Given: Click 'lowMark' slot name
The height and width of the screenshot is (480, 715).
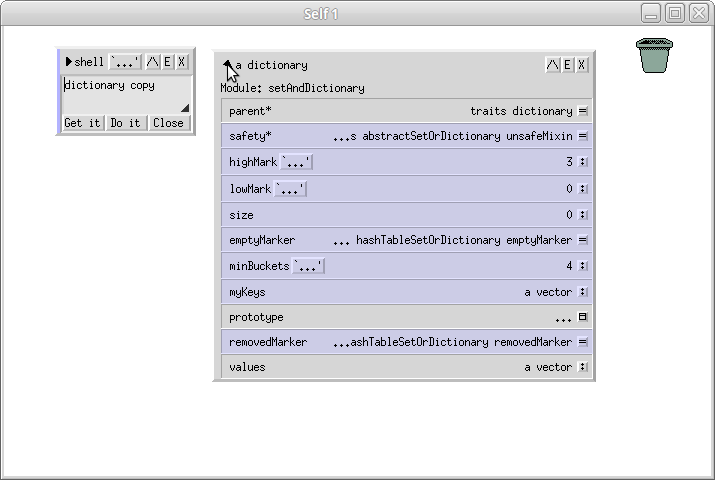Looking at the screenshot, I should click(250, 189).
